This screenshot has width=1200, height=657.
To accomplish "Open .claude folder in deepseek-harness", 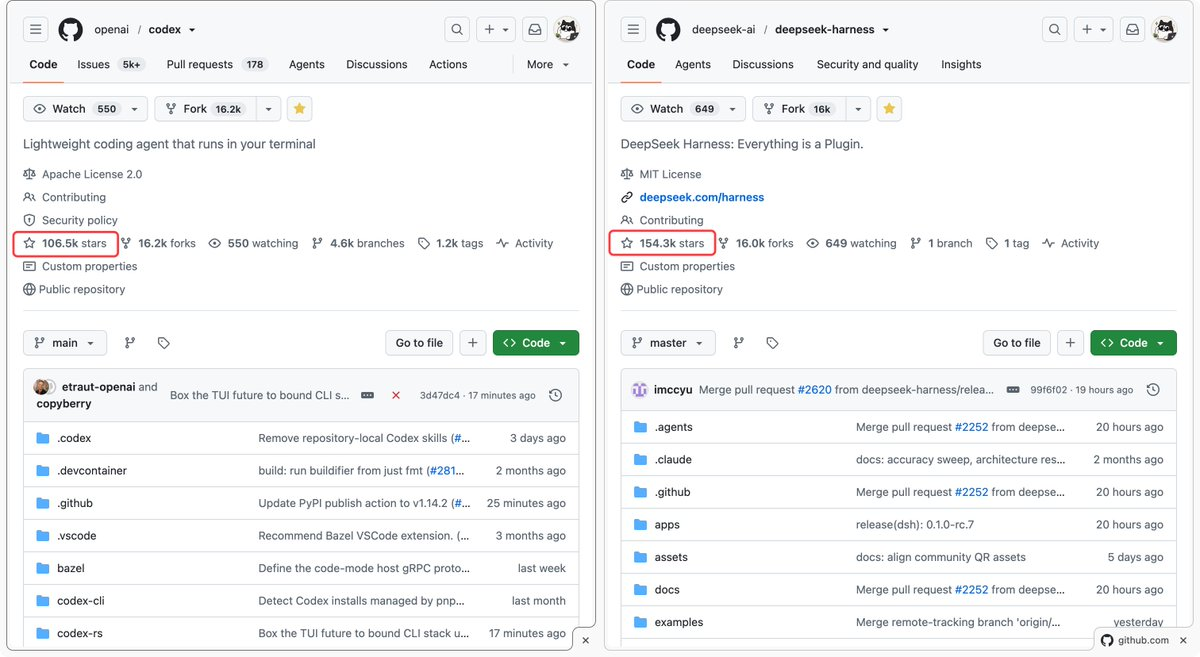I will click(673, 459).
